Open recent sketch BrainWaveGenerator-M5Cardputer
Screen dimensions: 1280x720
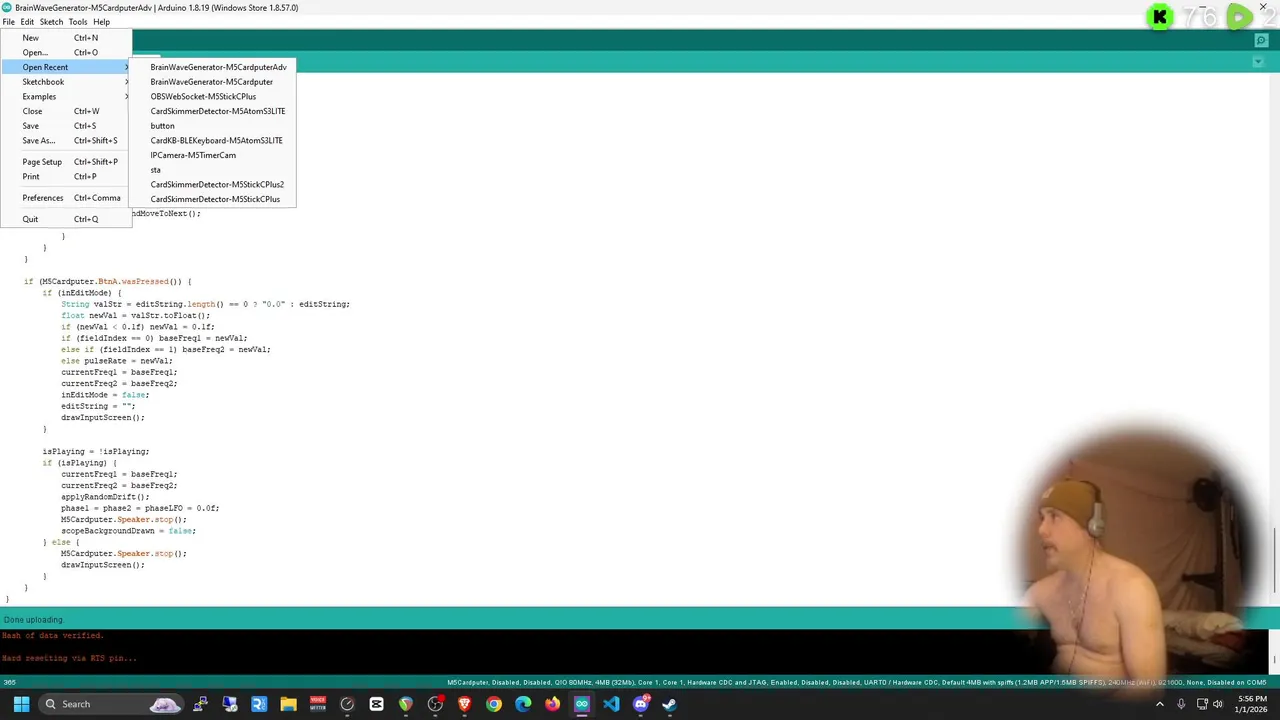tap(211, 82)
